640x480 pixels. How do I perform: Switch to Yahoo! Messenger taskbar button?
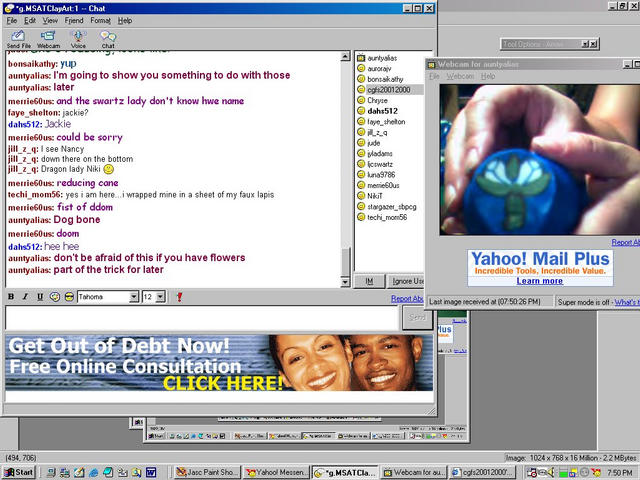[x=277, y=472]
